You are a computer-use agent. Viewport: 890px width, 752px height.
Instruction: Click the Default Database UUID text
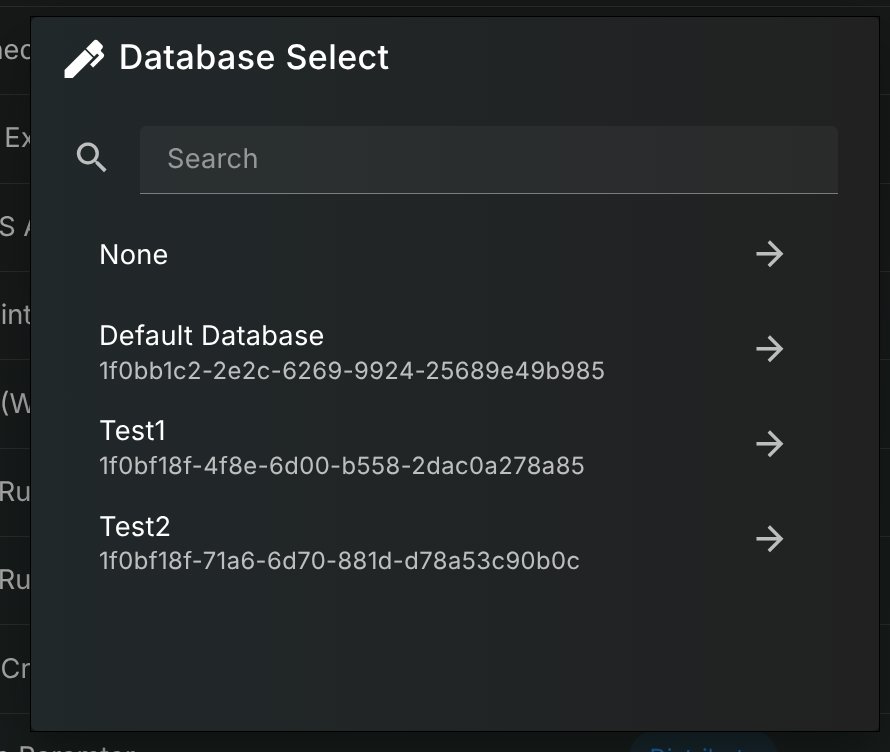point(352,372)
